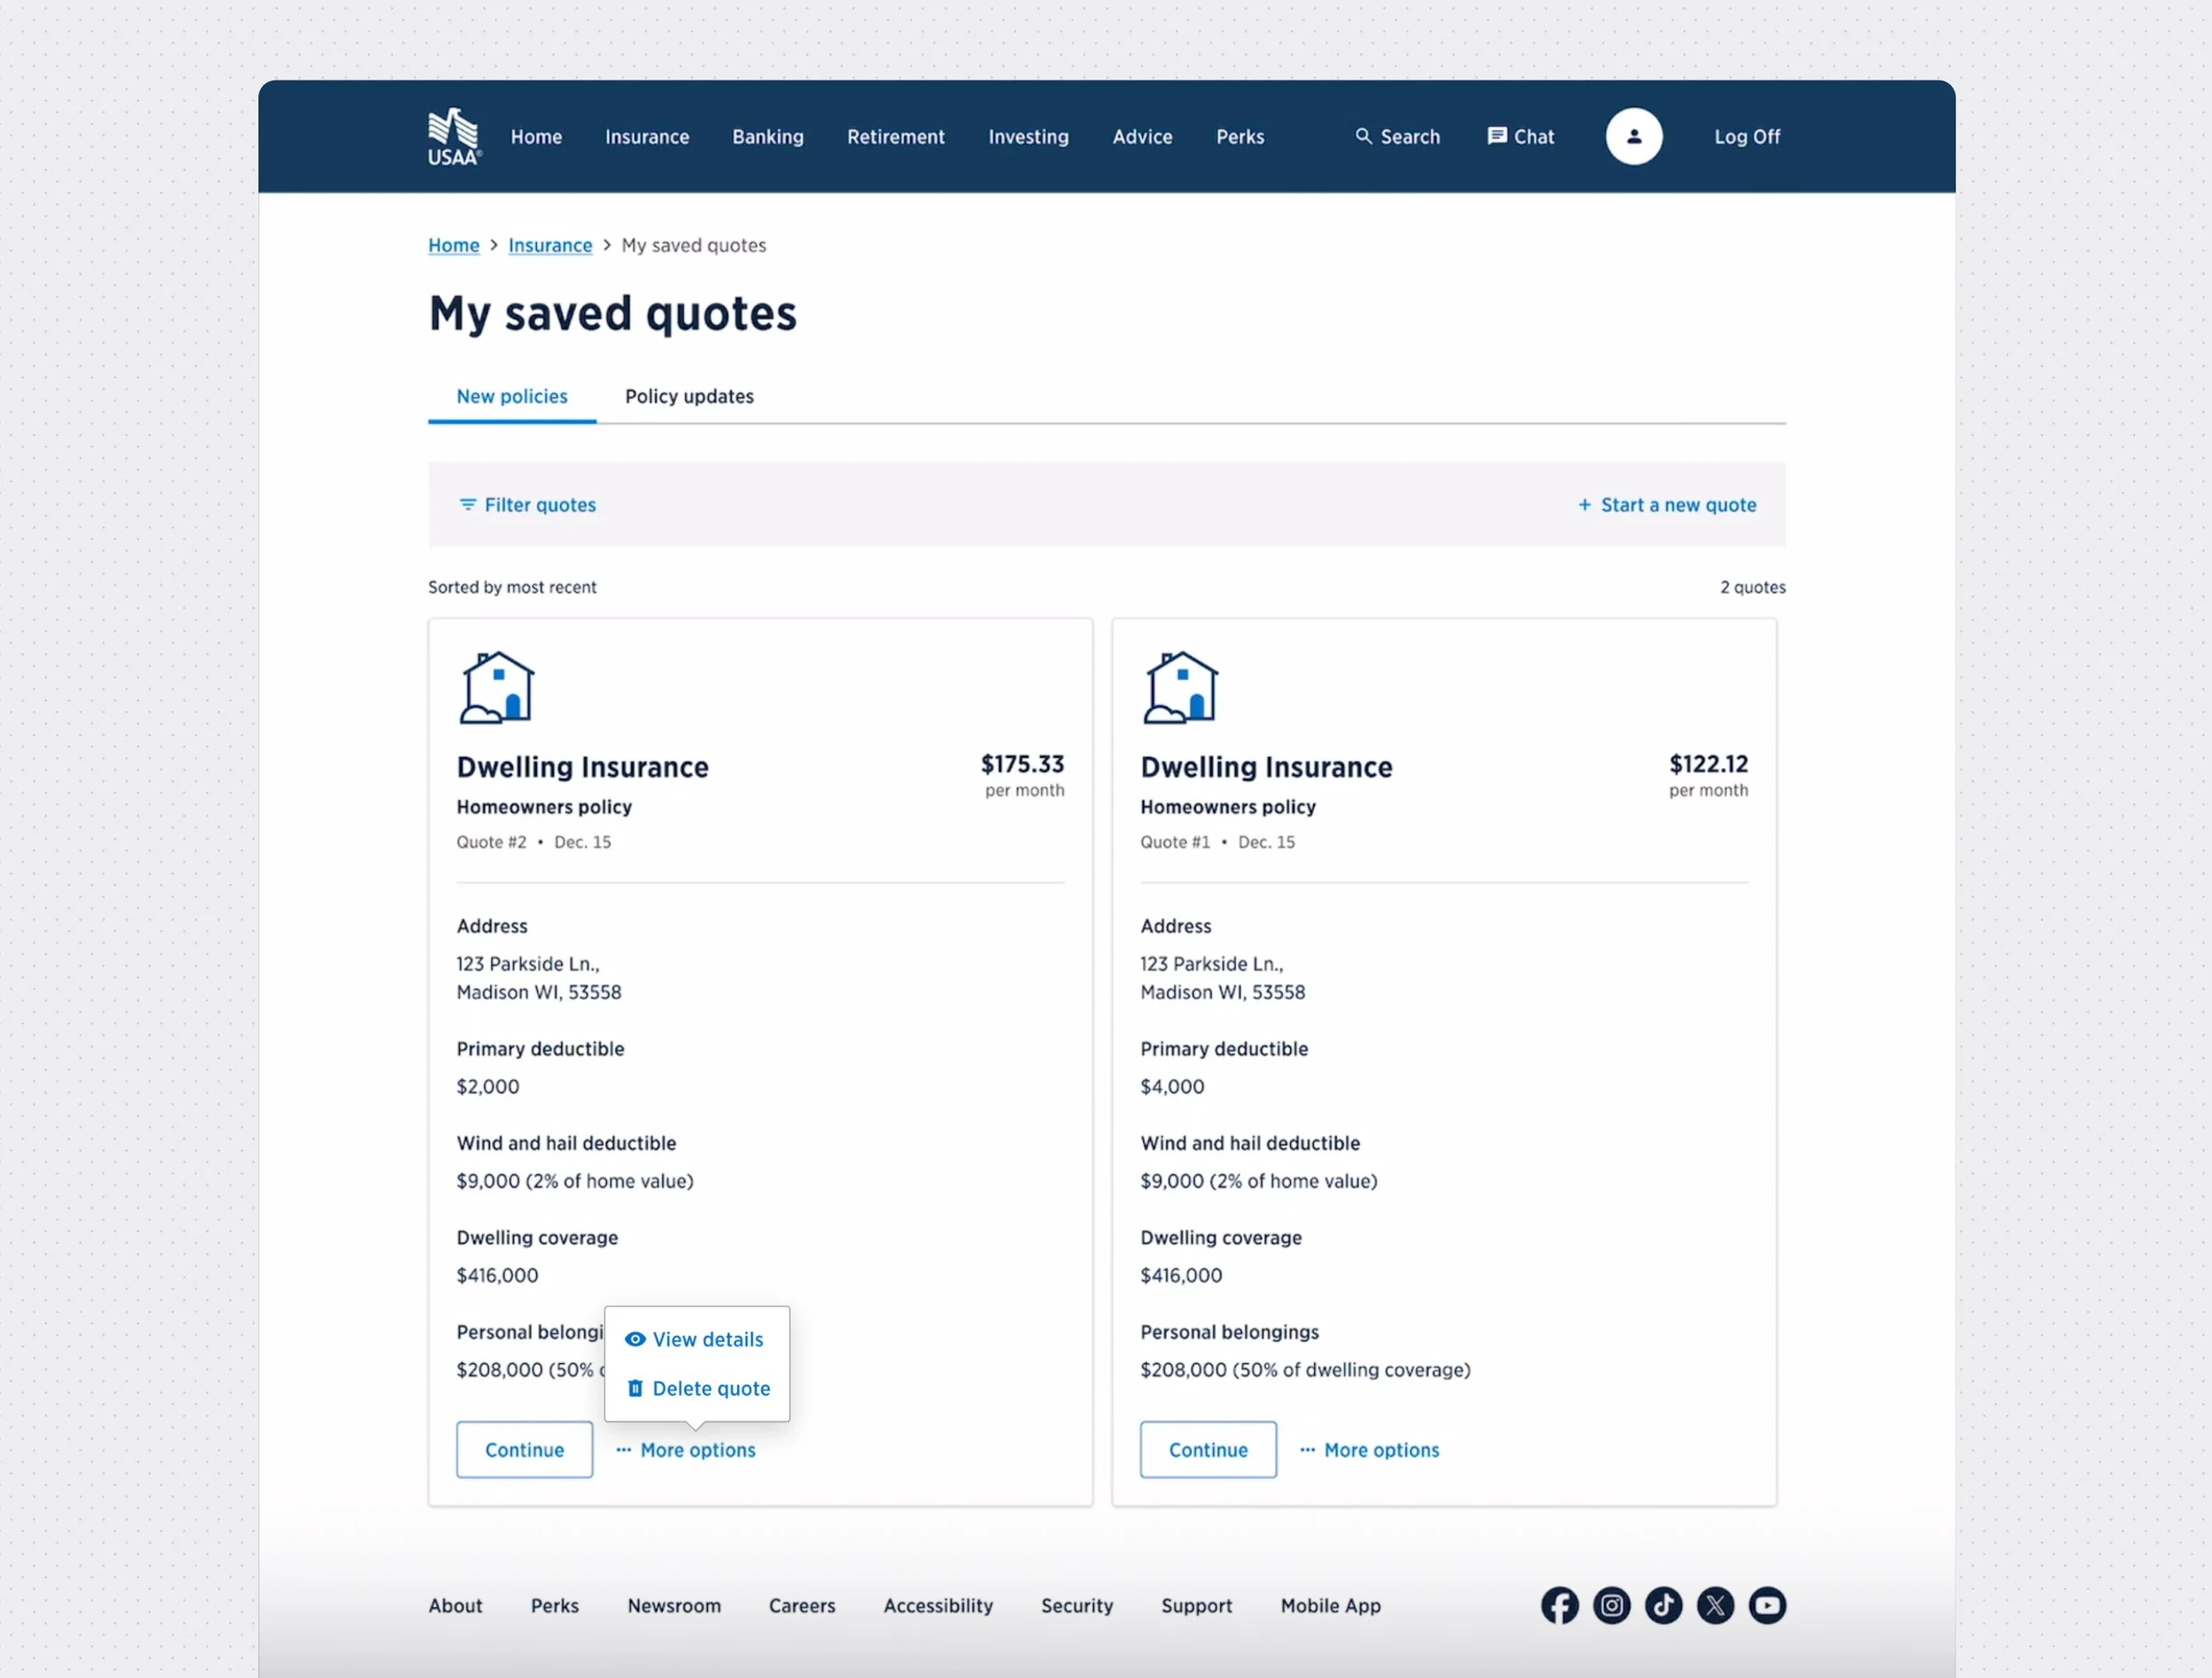Open the TikTok social icon
Image resolution: width=2212 pixels, height=1678 pixels.
[1663, 1605]
